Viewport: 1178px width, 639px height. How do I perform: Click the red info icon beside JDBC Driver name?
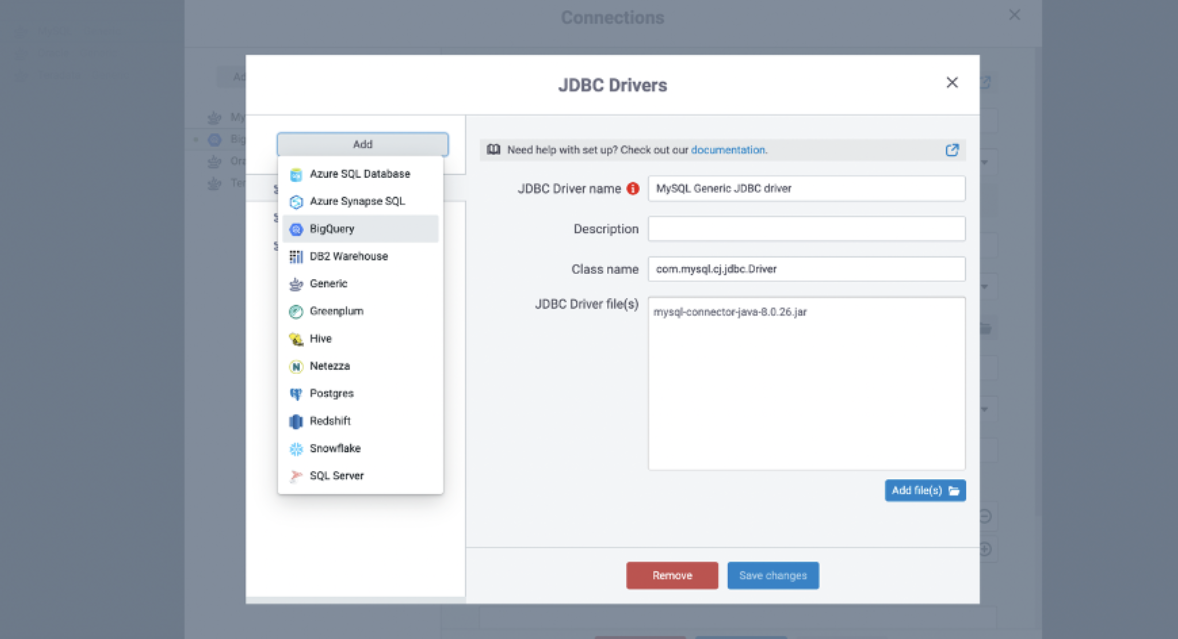[633, 188]
